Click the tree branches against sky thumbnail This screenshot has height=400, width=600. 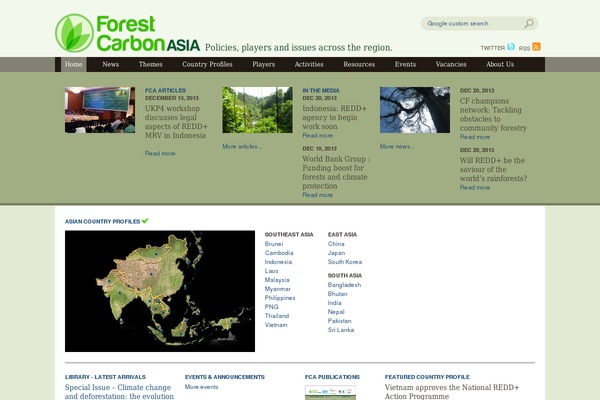point(415,110)
